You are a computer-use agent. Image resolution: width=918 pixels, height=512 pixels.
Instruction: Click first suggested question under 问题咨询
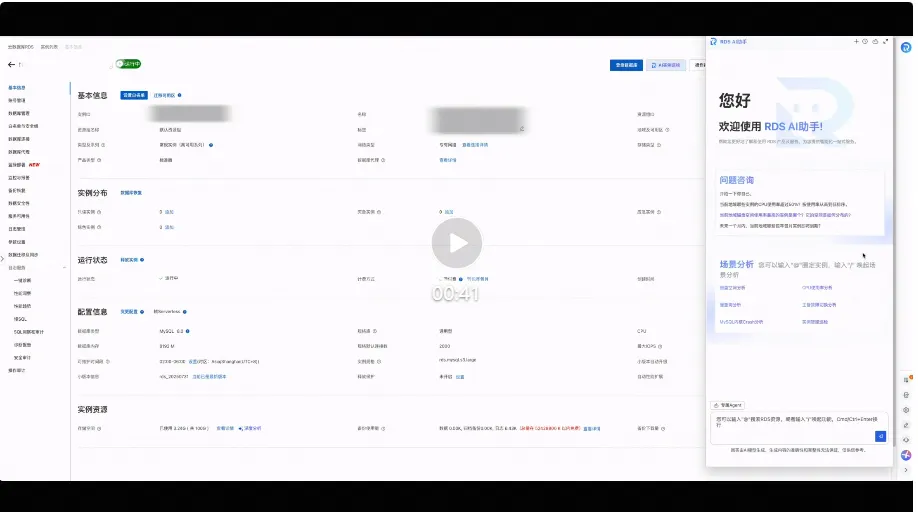[x=735, y=194]
